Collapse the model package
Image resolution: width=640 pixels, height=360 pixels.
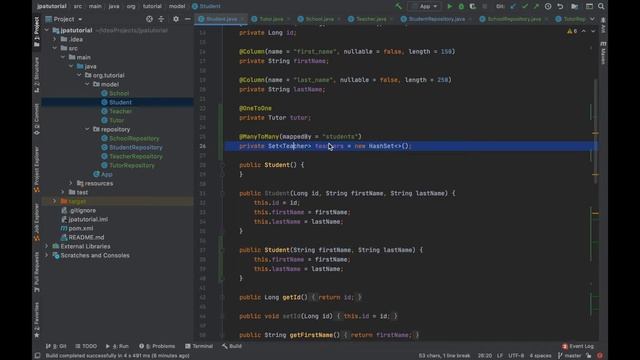[87, 84]
